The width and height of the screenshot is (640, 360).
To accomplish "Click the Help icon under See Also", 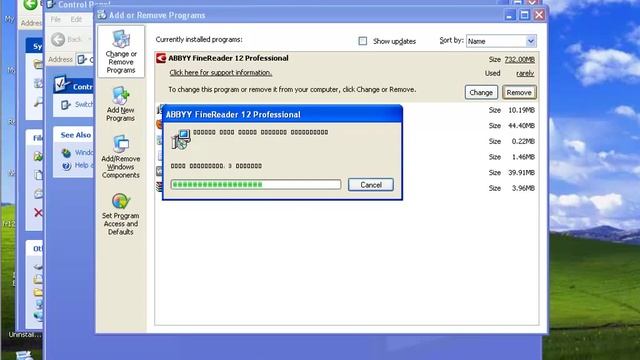I will [x=67, y=166].
